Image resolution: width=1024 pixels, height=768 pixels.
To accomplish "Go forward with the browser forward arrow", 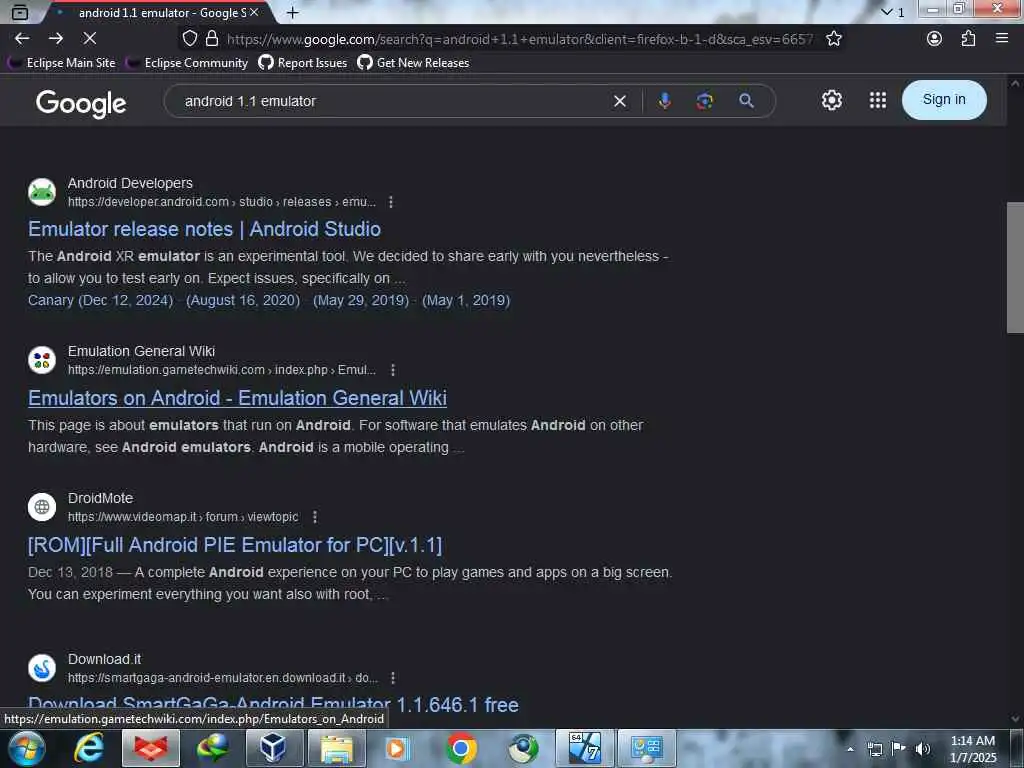I will coord(56,39).
